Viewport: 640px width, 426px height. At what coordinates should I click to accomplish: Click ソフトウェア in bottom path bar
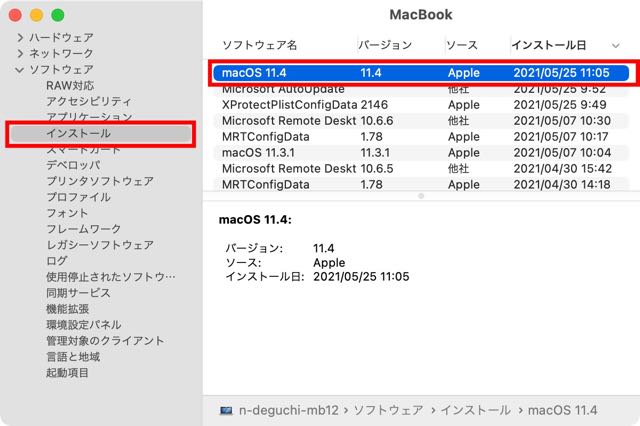388,410
